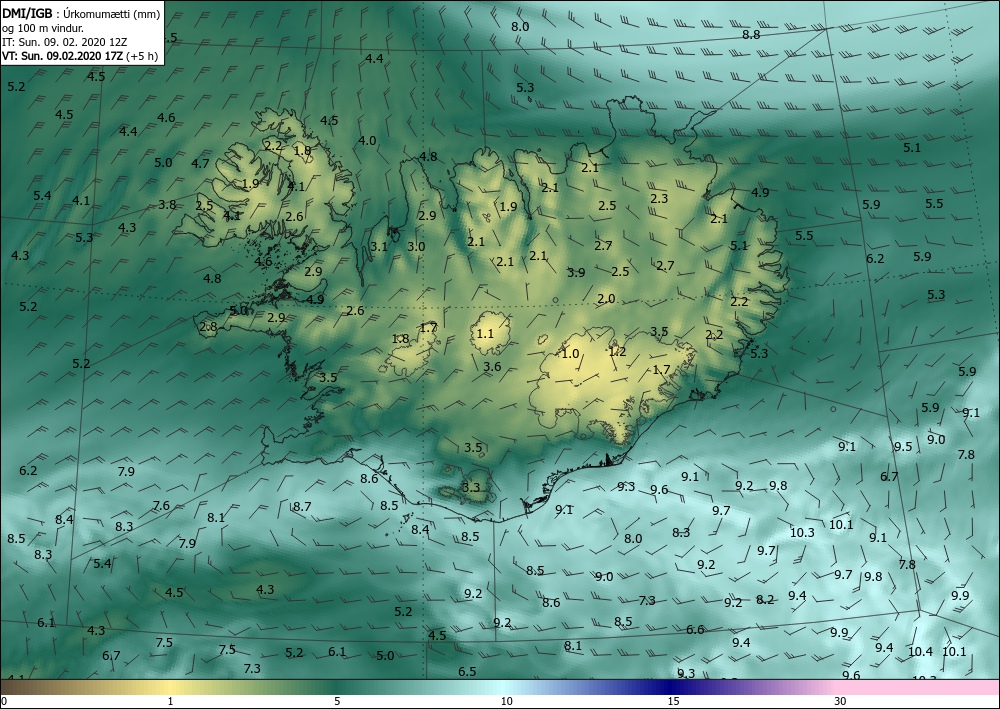
Task: Click the value "4.7" on the map
Action: point(200,163)
